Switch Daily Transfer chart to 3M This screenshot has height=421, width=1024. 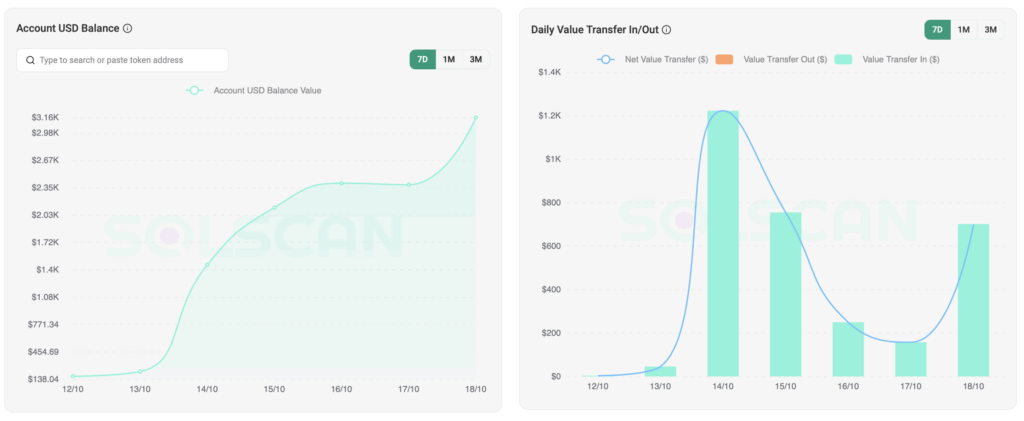[991, 30]
